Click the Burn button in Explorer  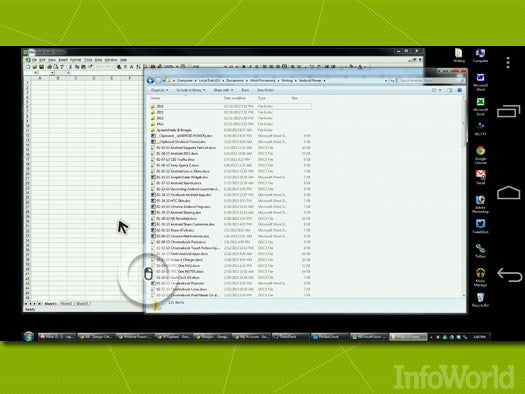pyautogui.click(x=245, y=90)
